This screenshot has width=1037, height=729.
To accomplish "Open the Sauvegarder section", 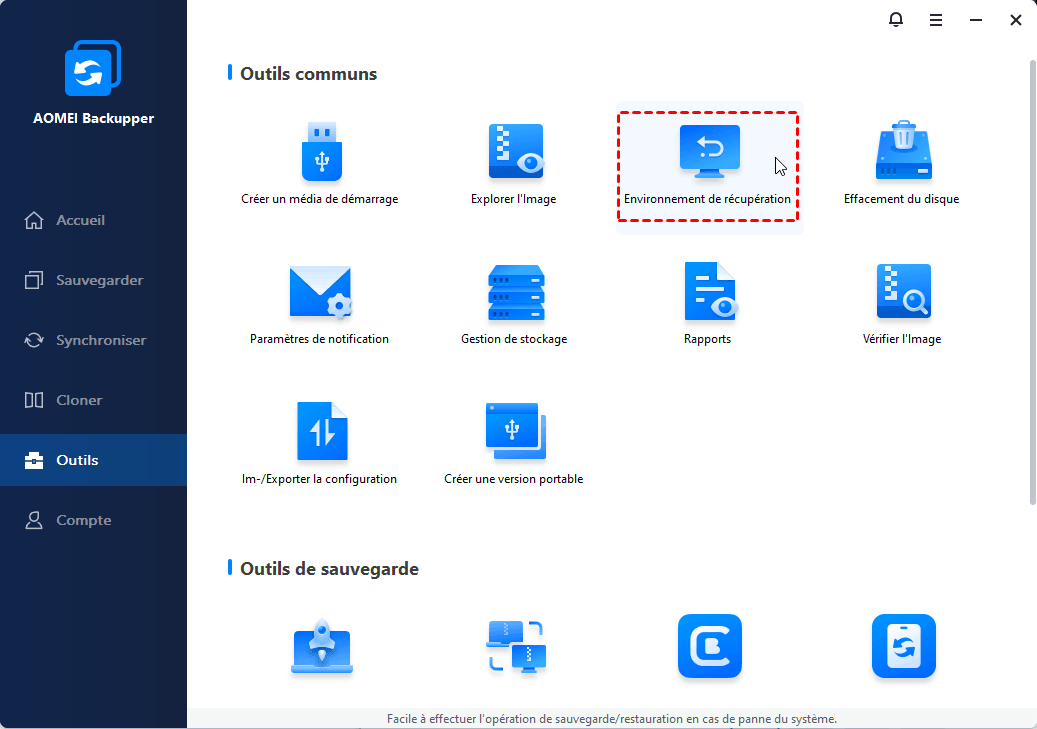I will (x=93, y=280).
